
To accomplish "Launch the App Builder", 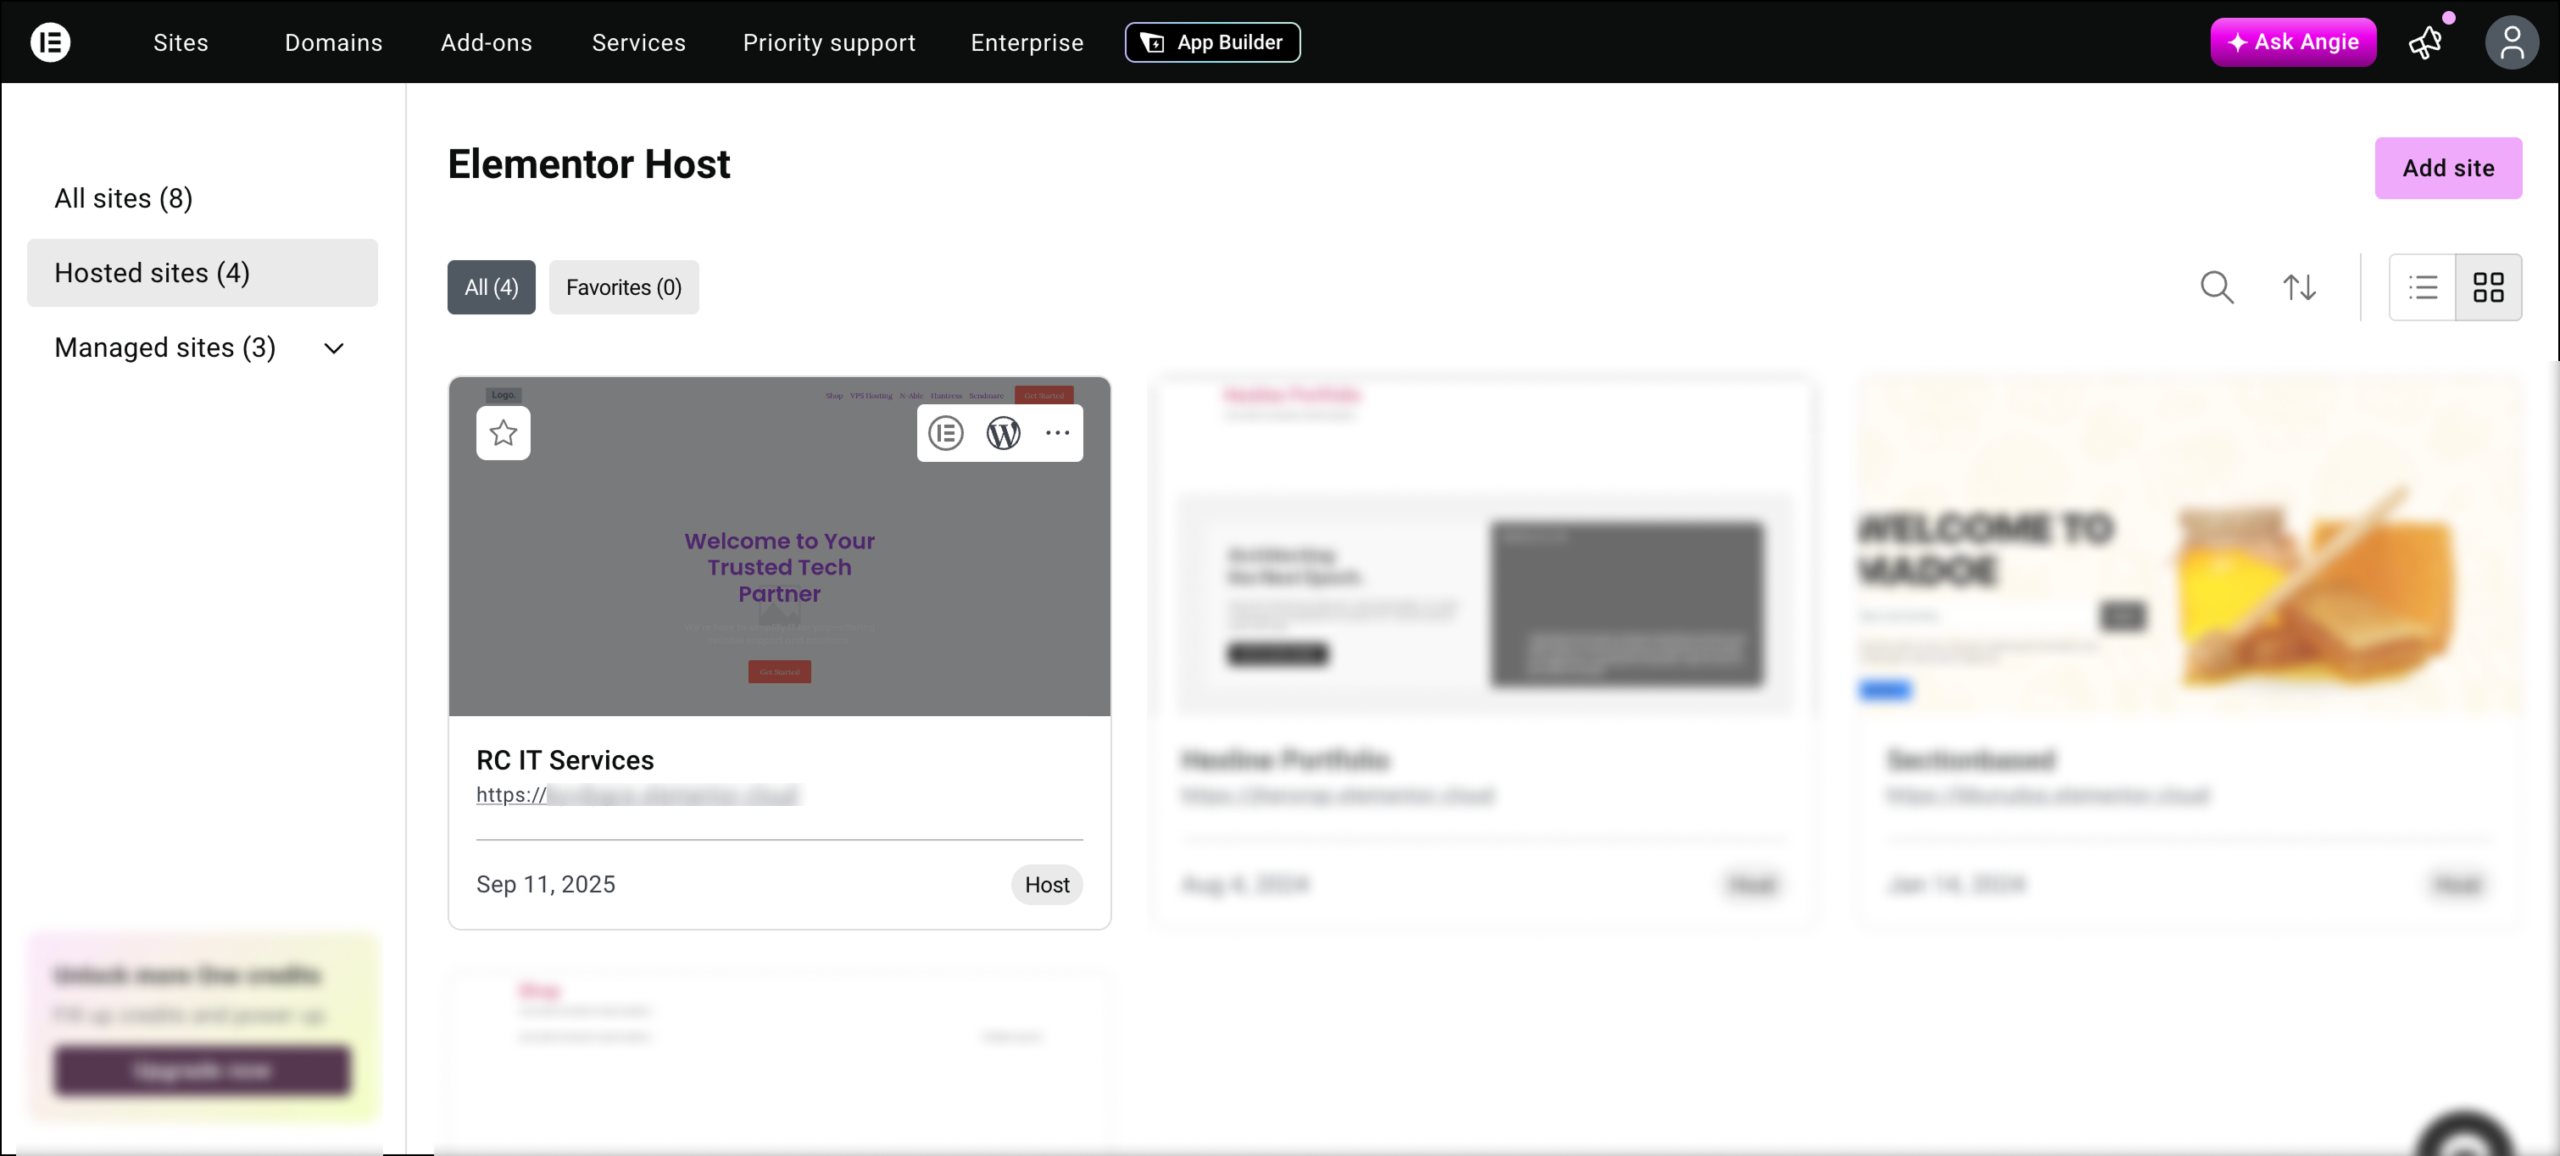I will point(1213,42).
